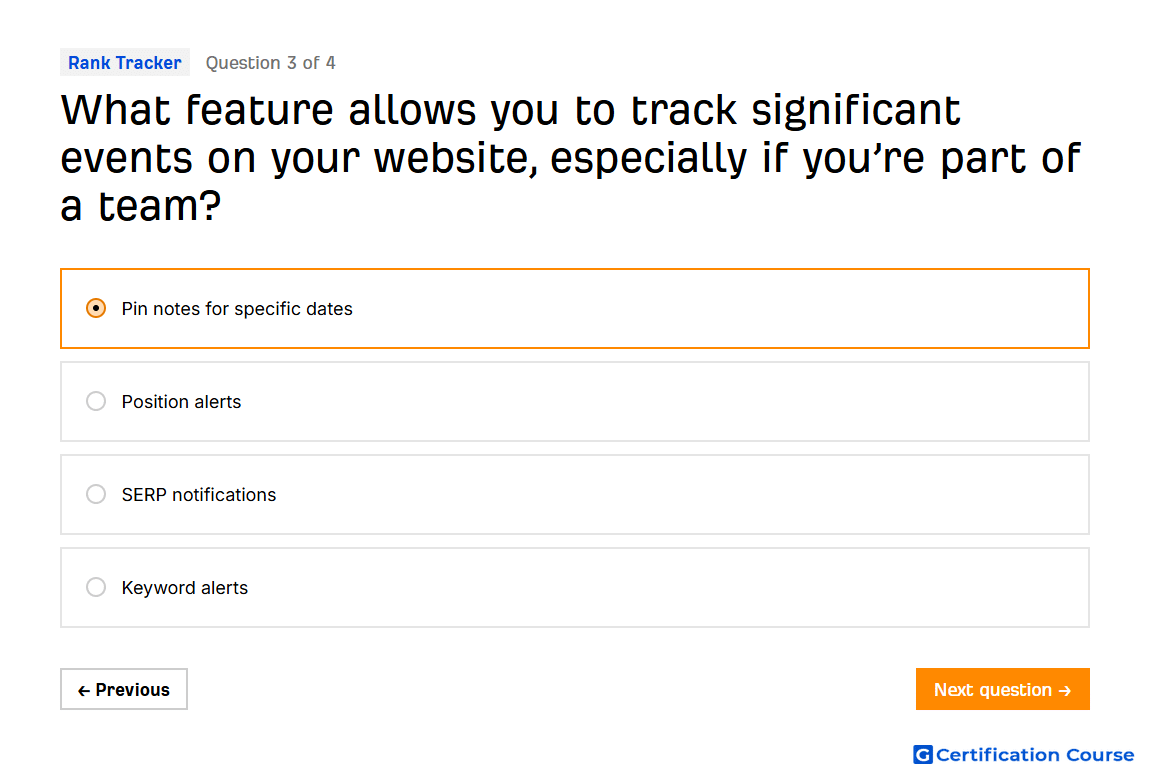The height and width of the screenshot is (774, 1150).
Task: Click the Keyword alerts label text
Action: [185, 588]
